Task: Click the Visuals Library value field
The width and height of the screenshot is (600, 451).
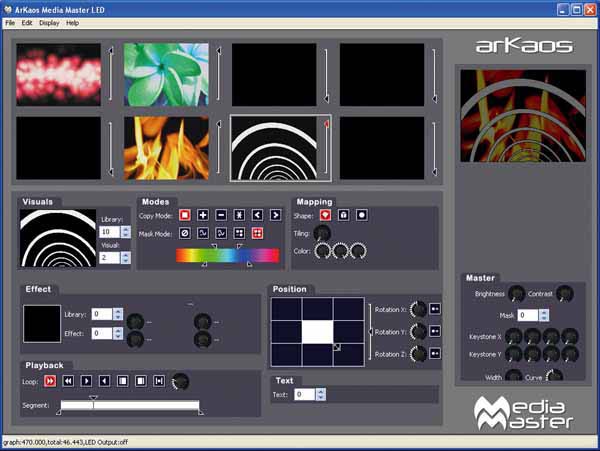Action: 110,232
